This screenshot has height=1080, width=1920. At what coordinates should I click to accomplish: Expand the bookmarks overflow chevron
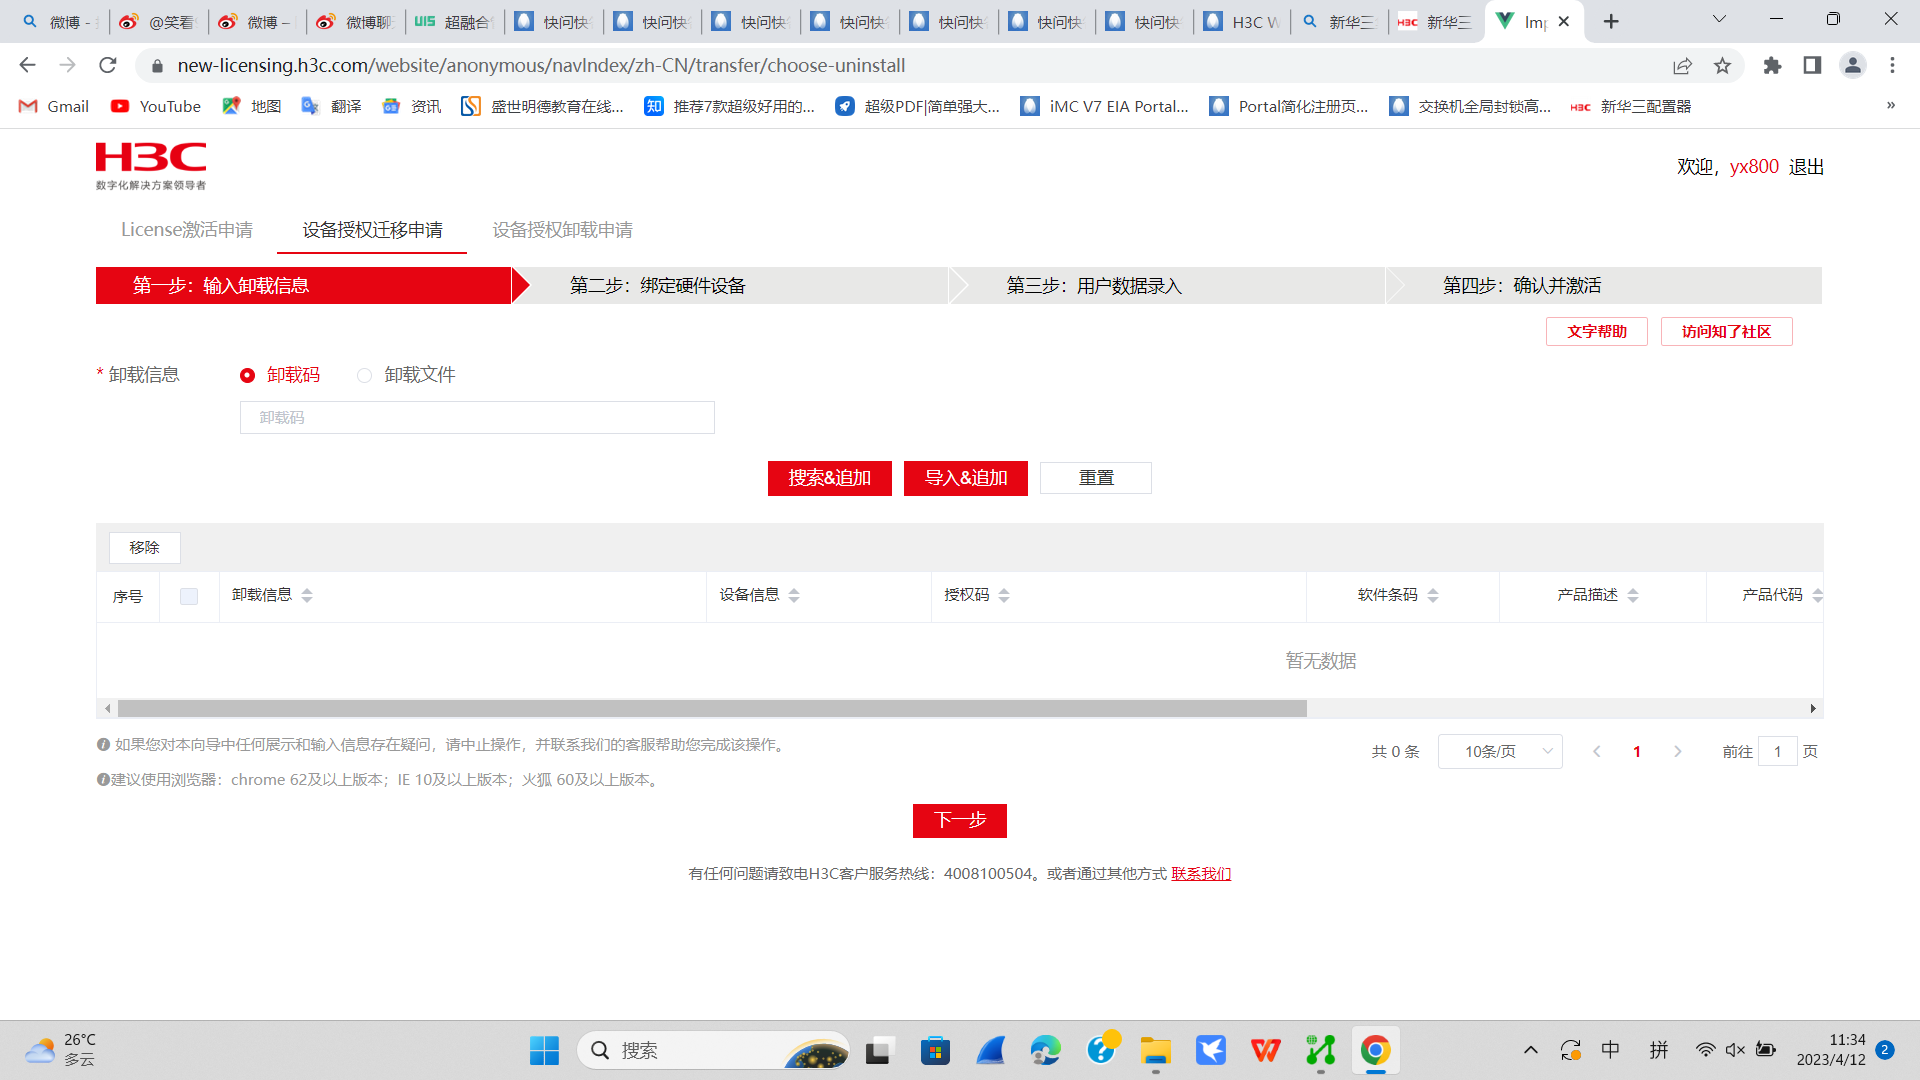coord(1890,106)
